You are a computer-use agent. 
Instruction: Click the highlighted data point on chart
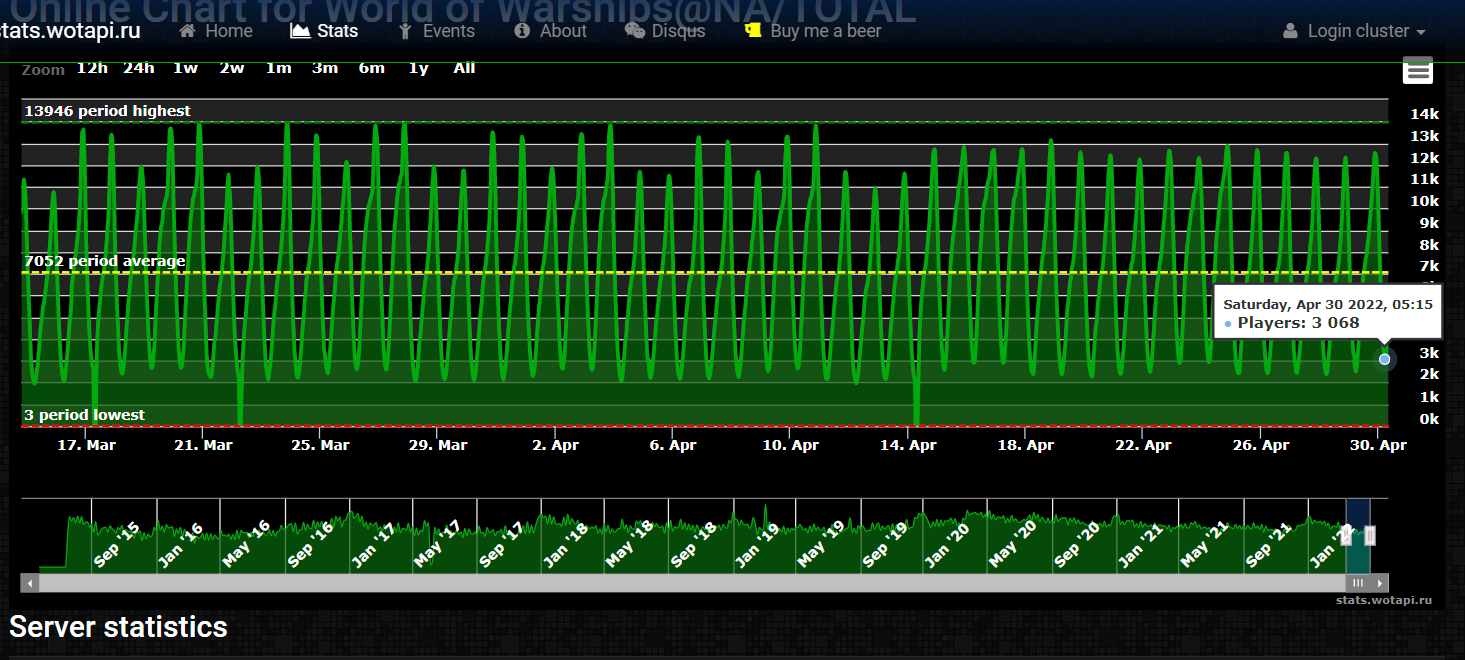pyautogui.click(x=1384, y=359)
